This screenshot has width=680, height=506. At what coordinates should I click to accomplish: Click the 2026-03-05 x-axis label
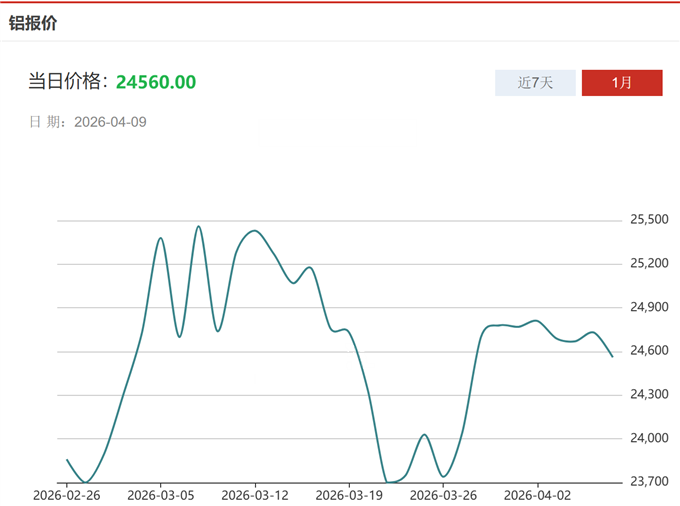coord(161,495)
